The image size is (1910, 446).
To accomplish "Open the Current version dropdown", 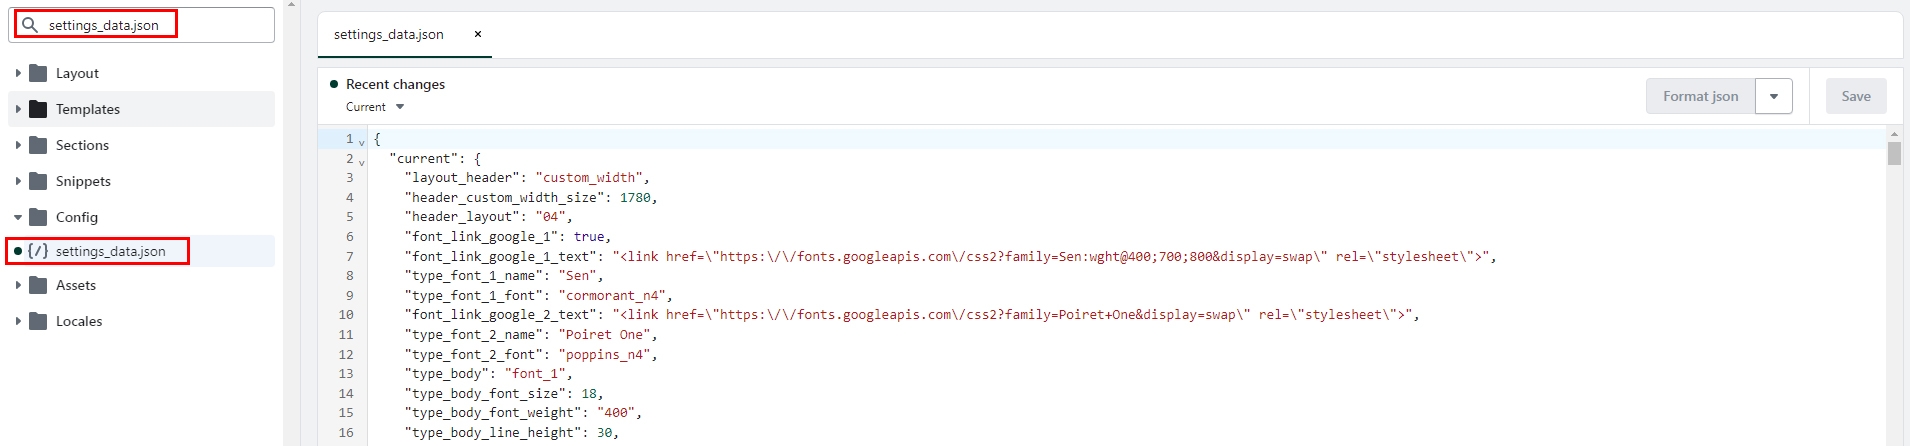I will (375, 107).
